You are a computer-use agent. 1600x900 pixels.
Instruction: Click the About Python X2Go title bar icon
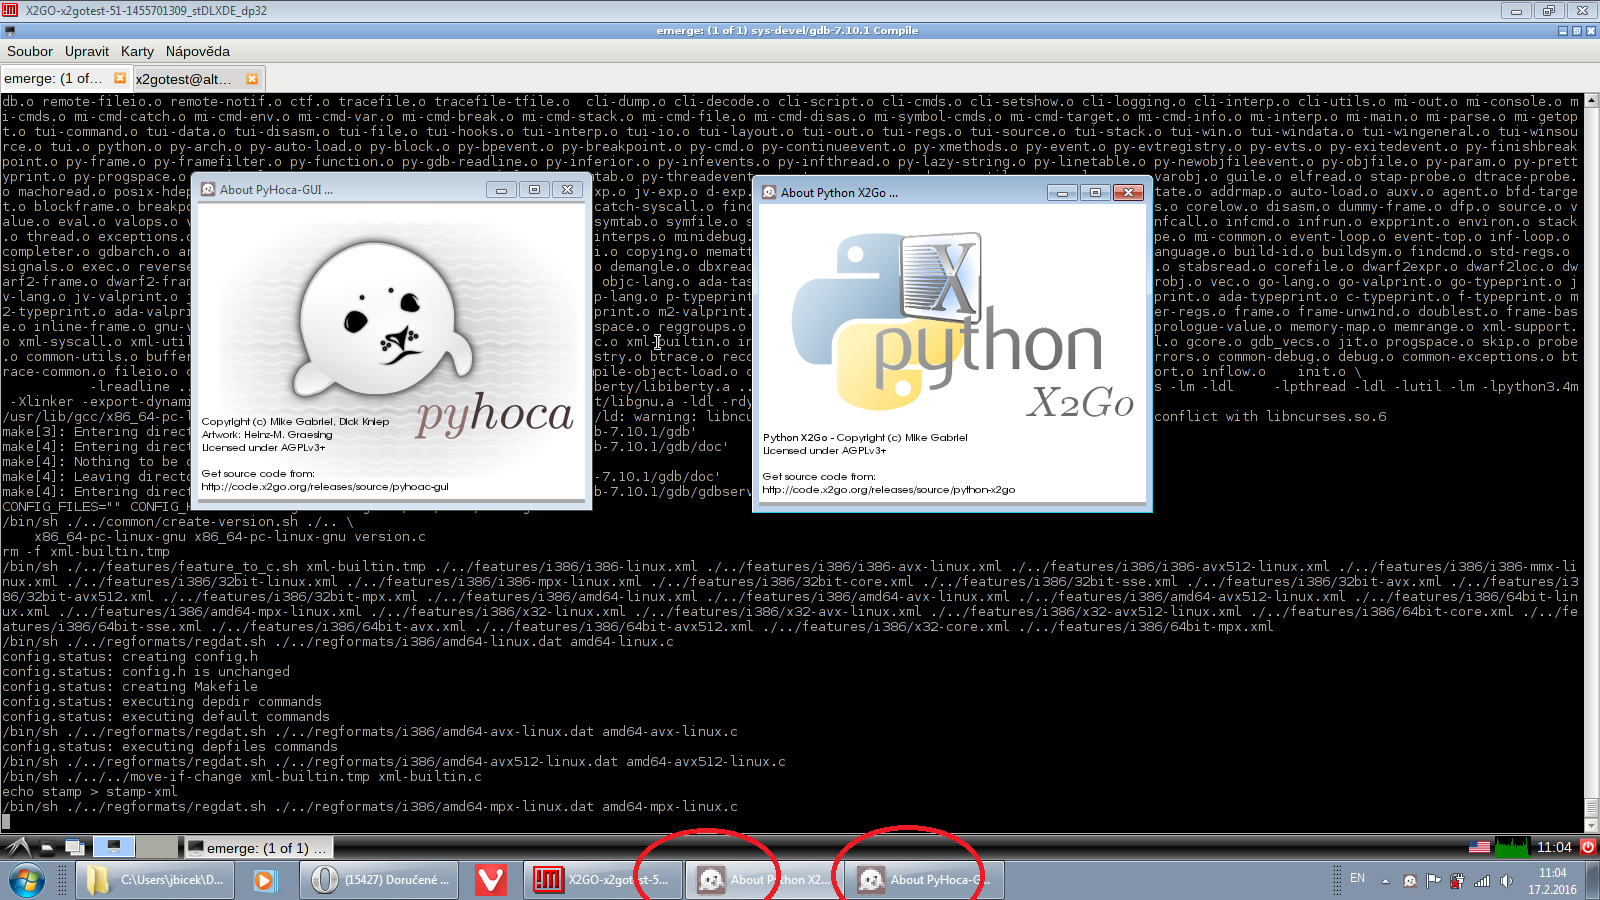770,192
